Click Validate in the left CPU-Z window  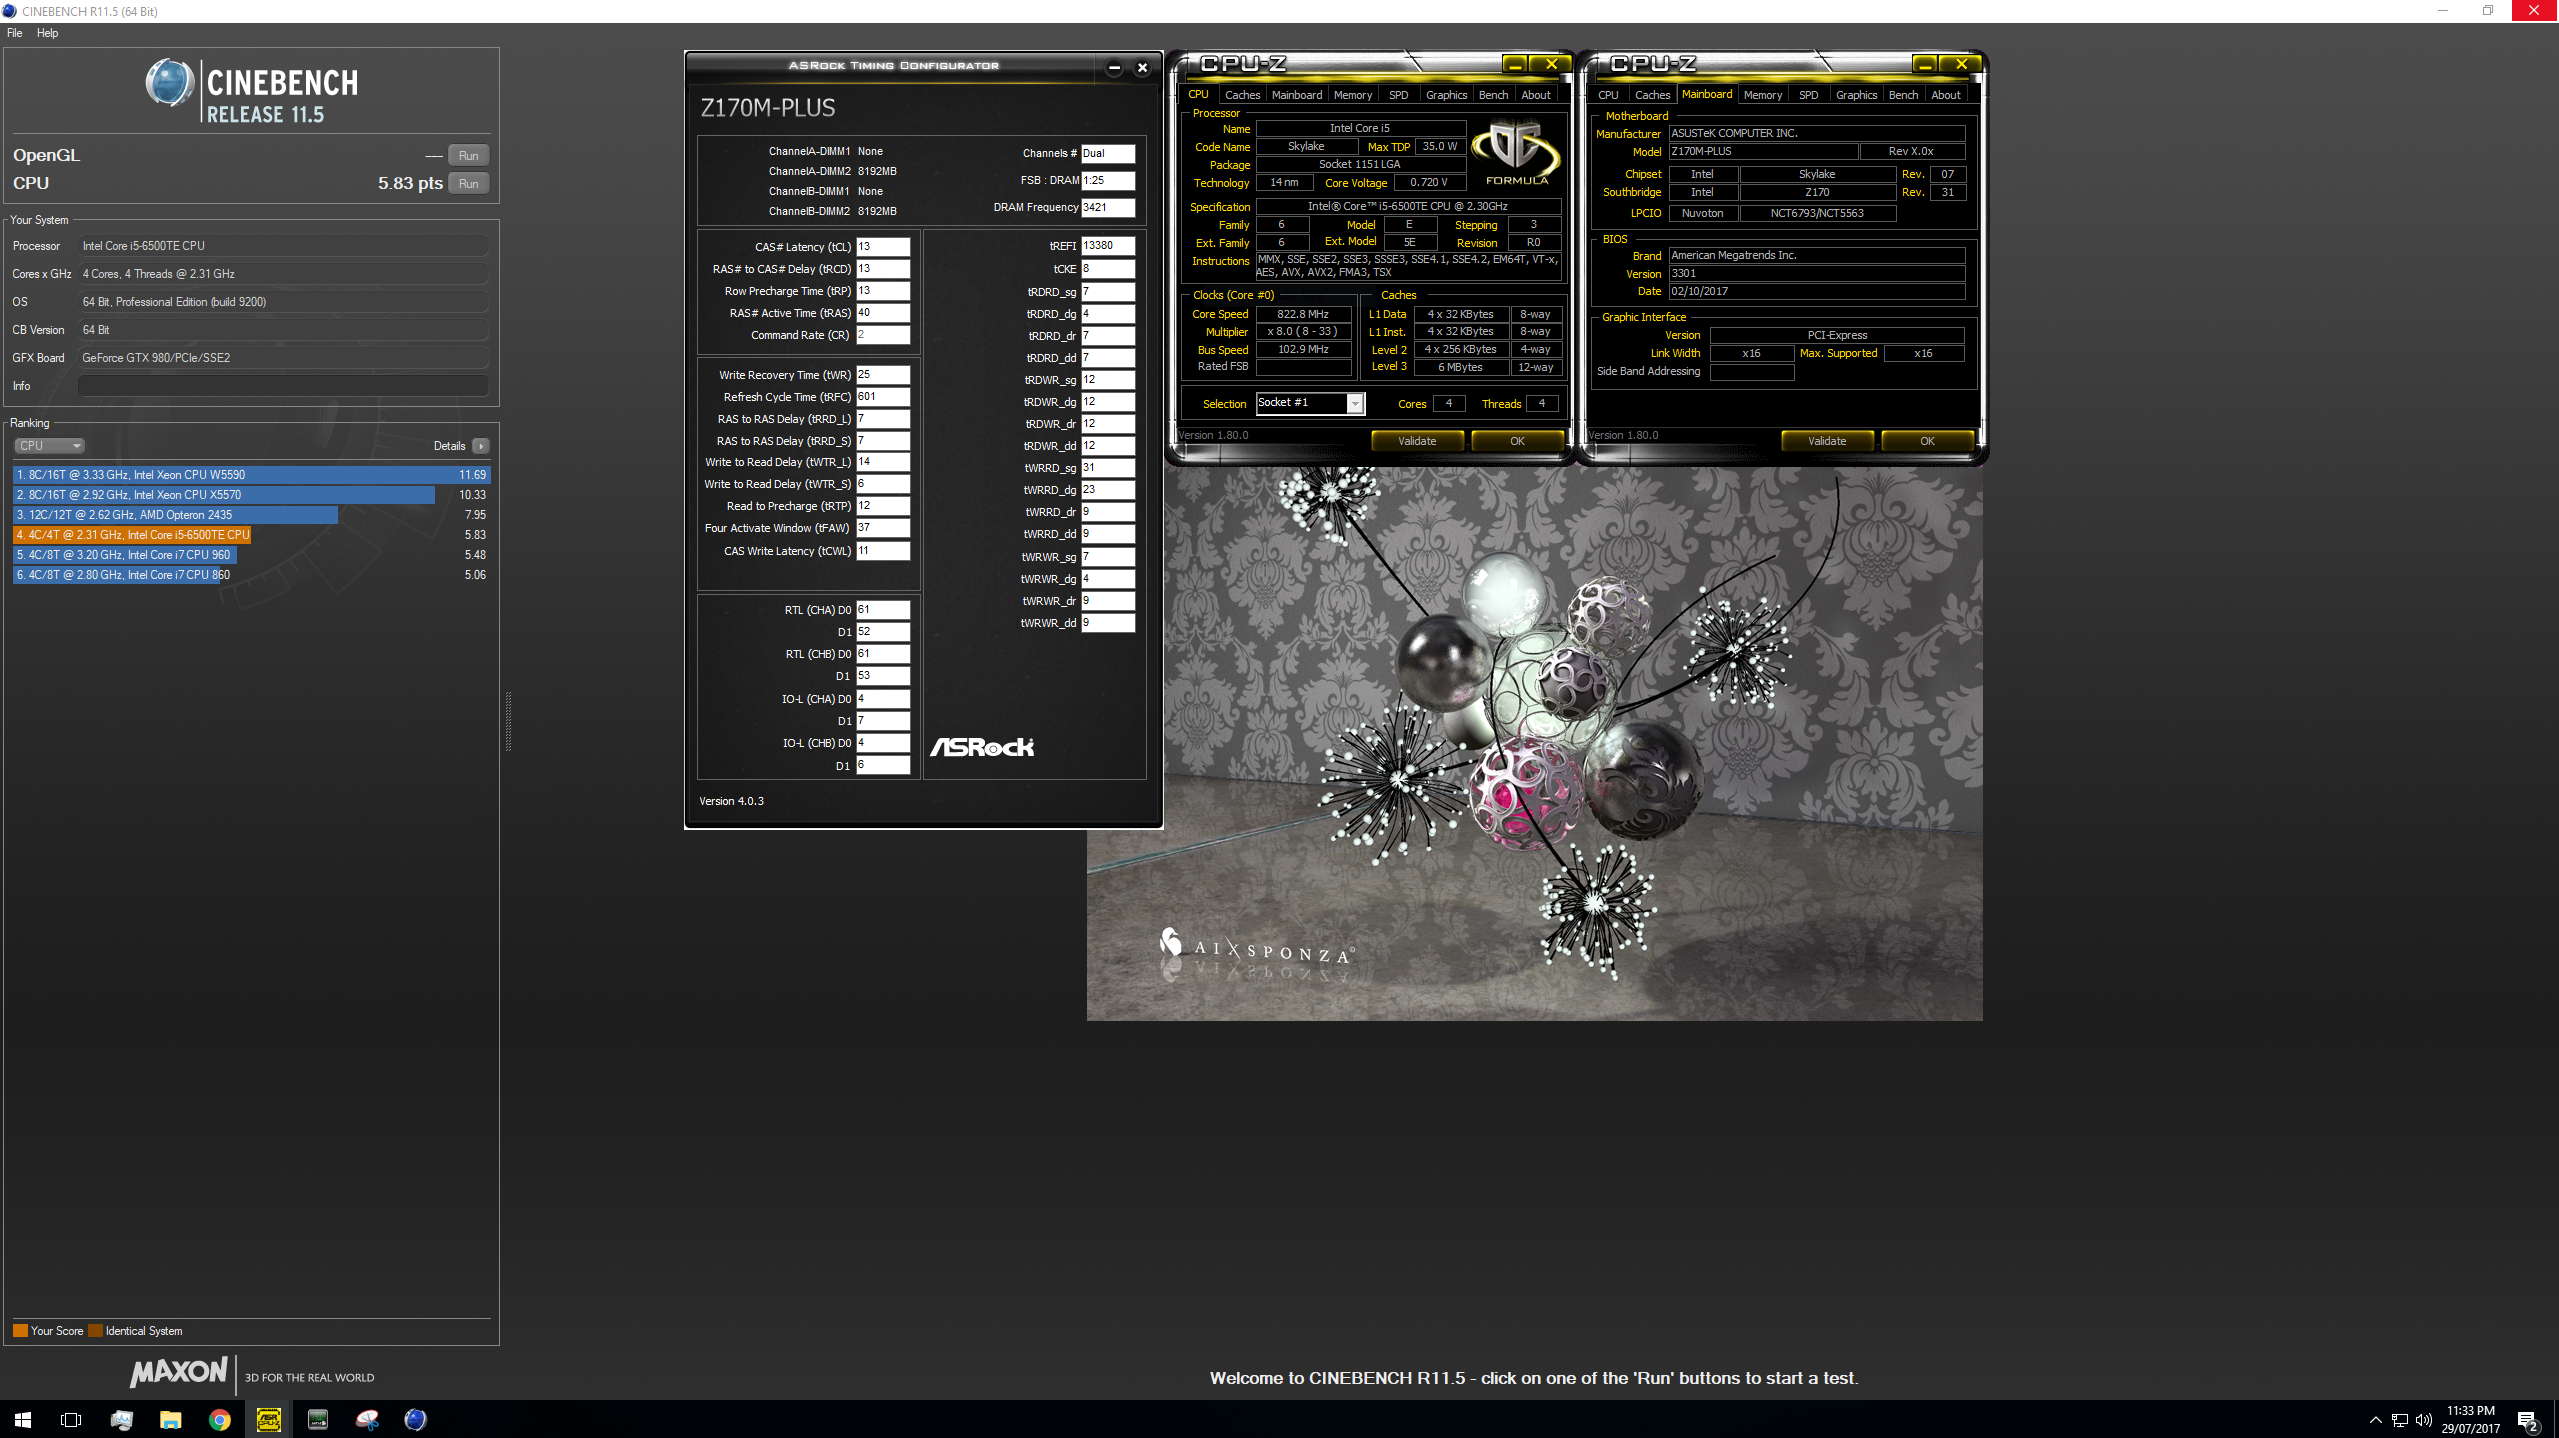1417,441
